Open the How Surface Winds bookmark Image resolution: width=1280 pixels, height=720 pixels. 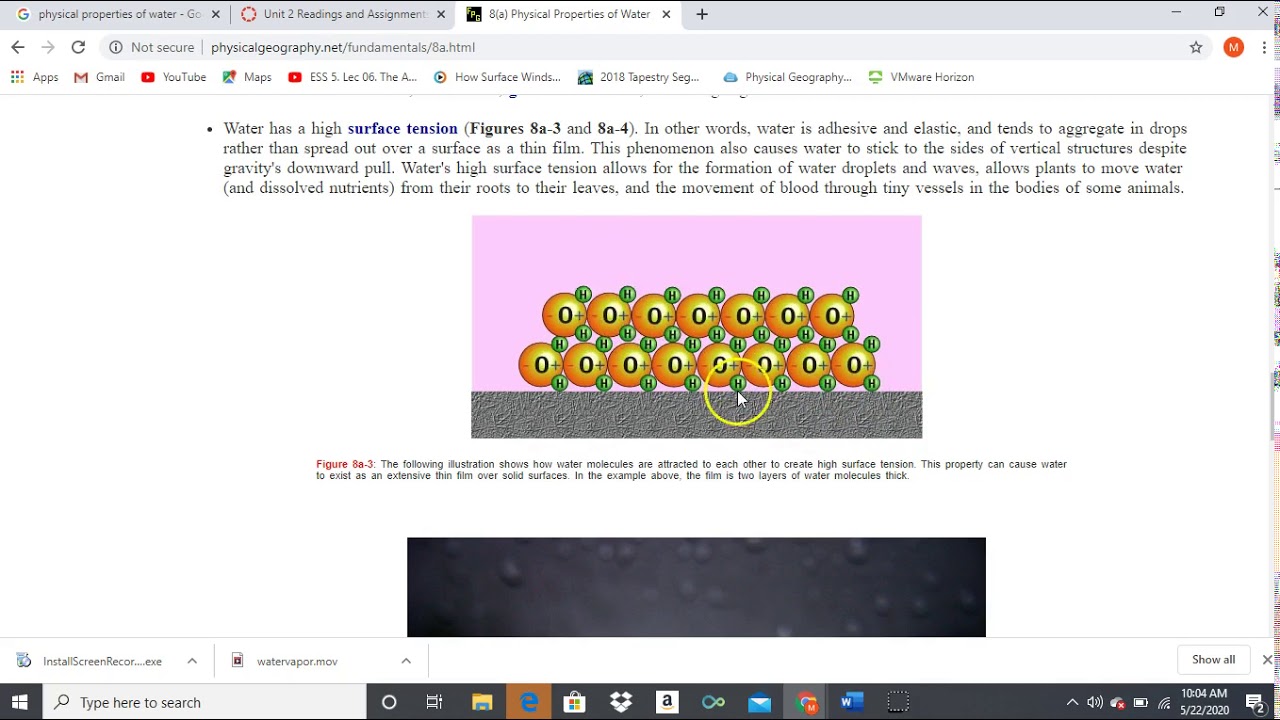(497, 77)
